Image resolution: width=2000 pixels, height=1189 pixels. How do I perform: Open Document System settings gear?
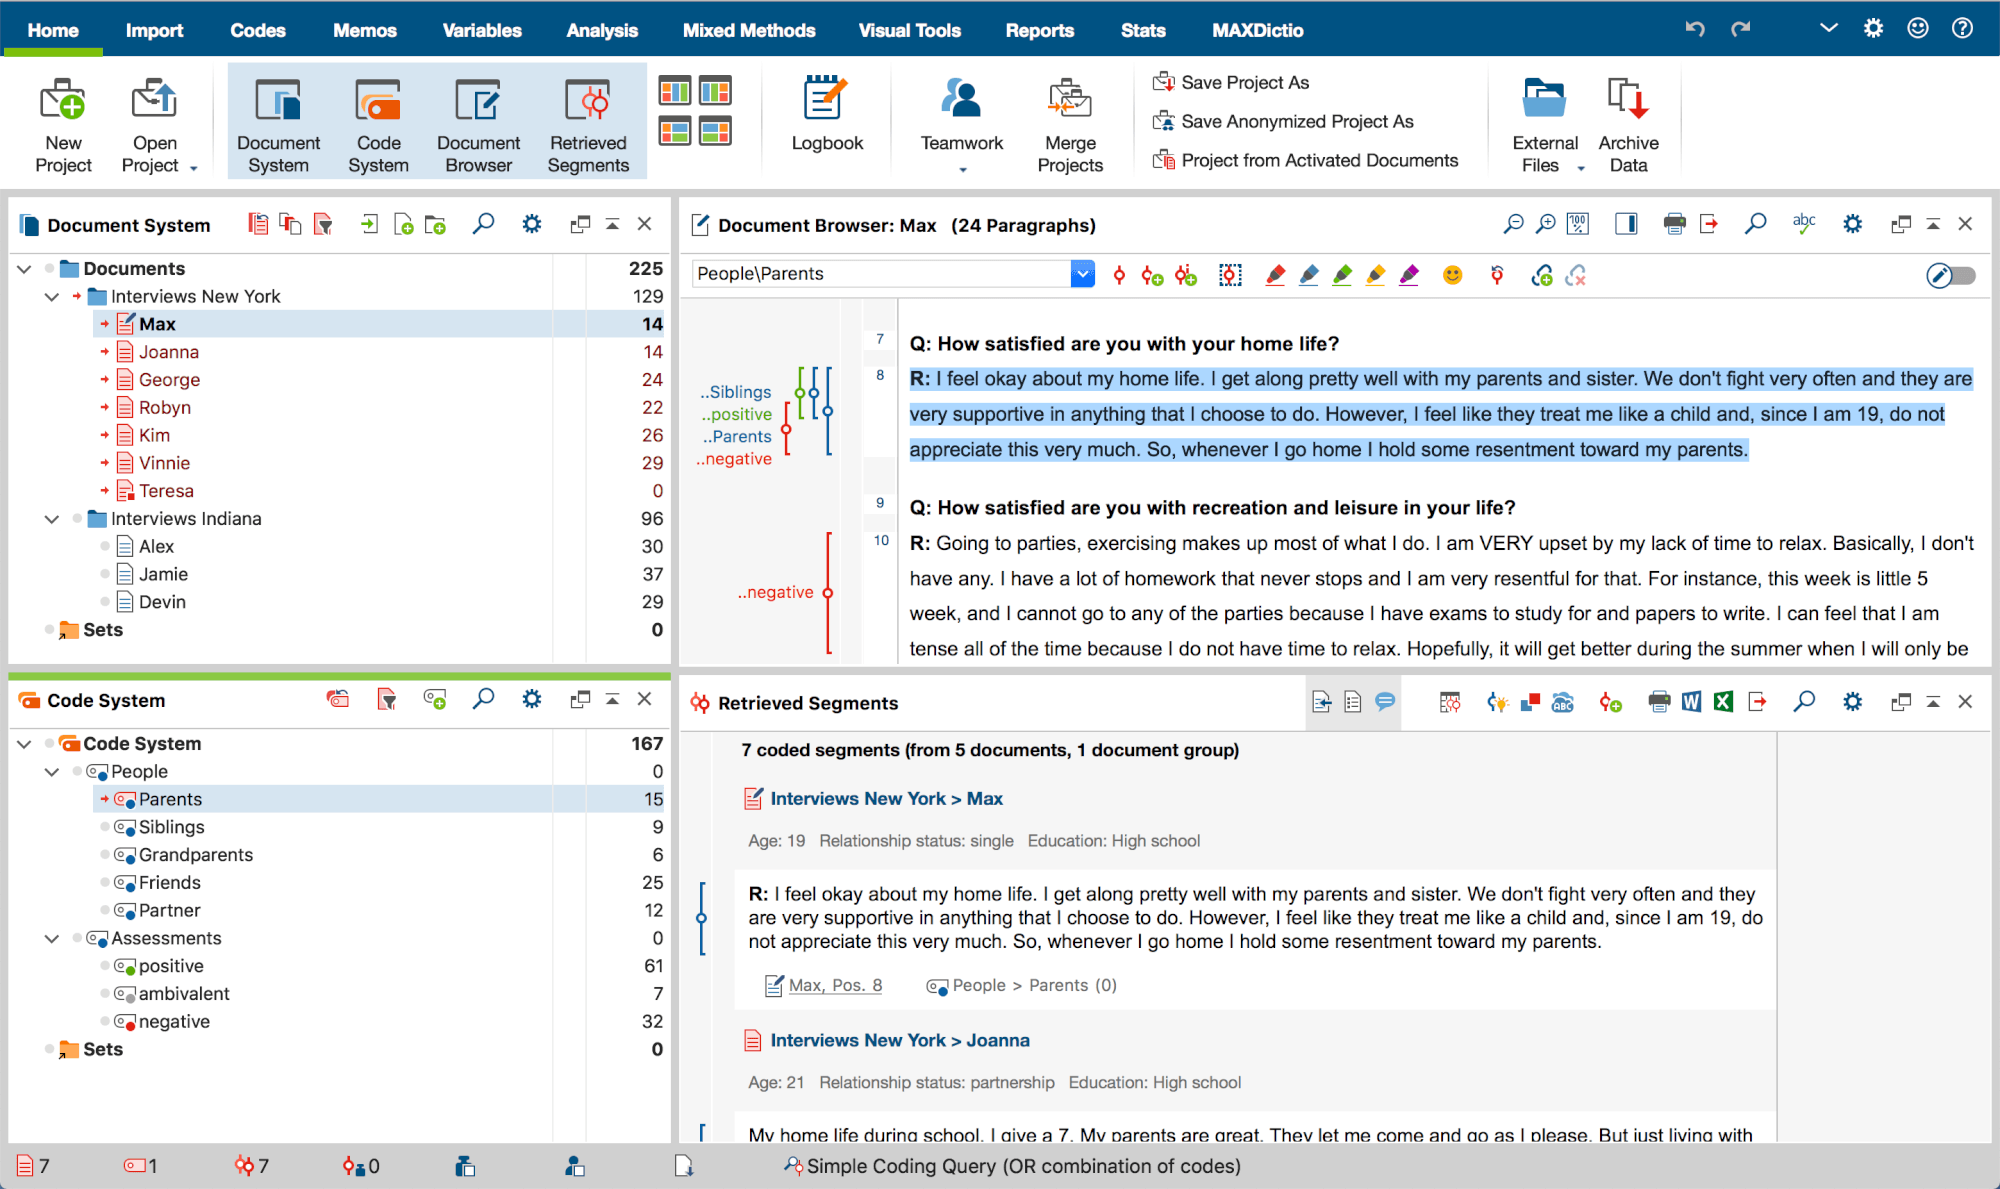click(532, 224)
